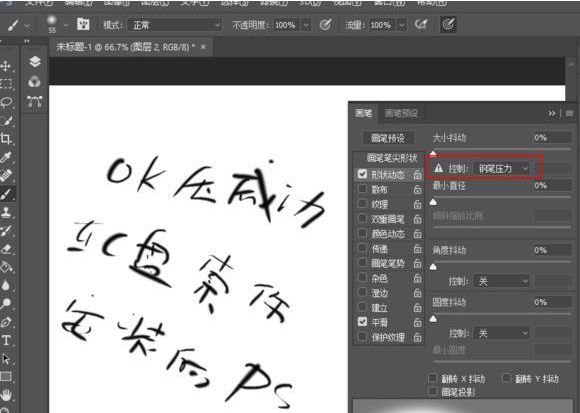Screen dimensions: 580x413
Task: Select the 未标题-1 document tab
Action: point(125,47)
